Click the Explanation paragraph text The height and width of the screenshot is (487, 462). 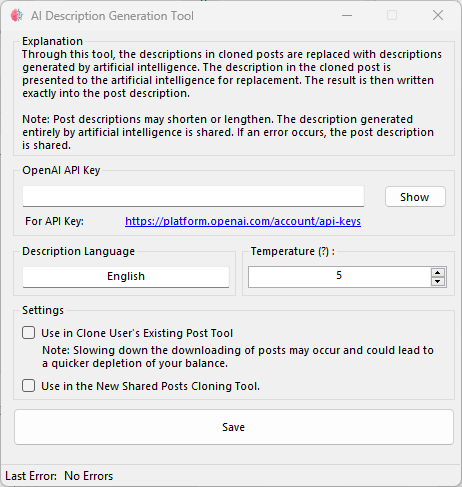coord(232,74)
